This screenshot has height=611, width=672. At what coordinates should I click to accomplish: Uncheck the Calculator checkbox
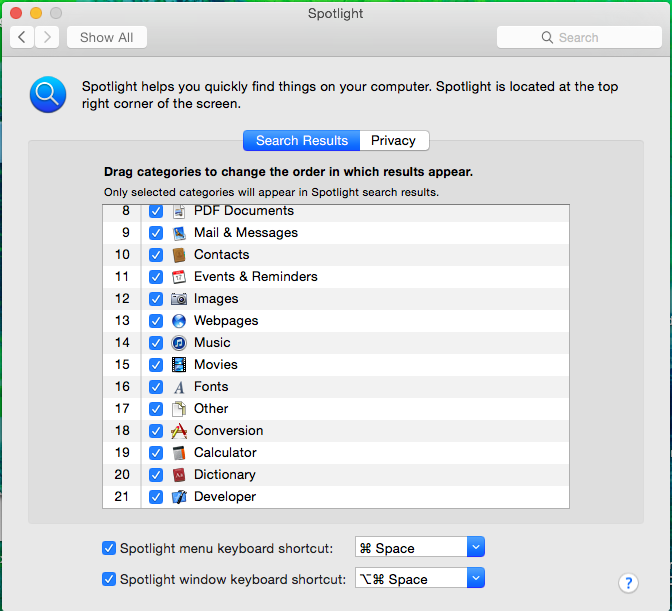[156, 453]
